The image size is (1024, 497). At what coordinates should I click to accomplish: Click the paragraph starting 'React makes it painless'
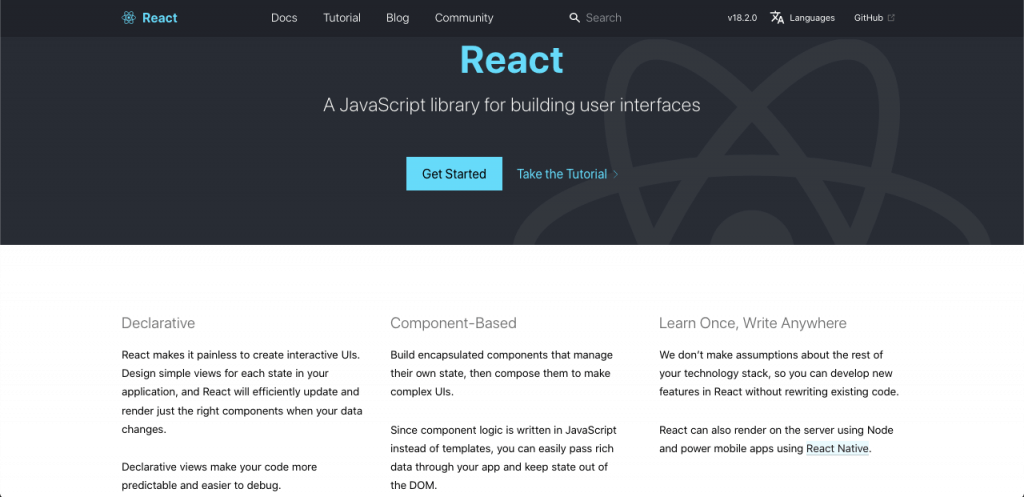(x=242, y=393)
